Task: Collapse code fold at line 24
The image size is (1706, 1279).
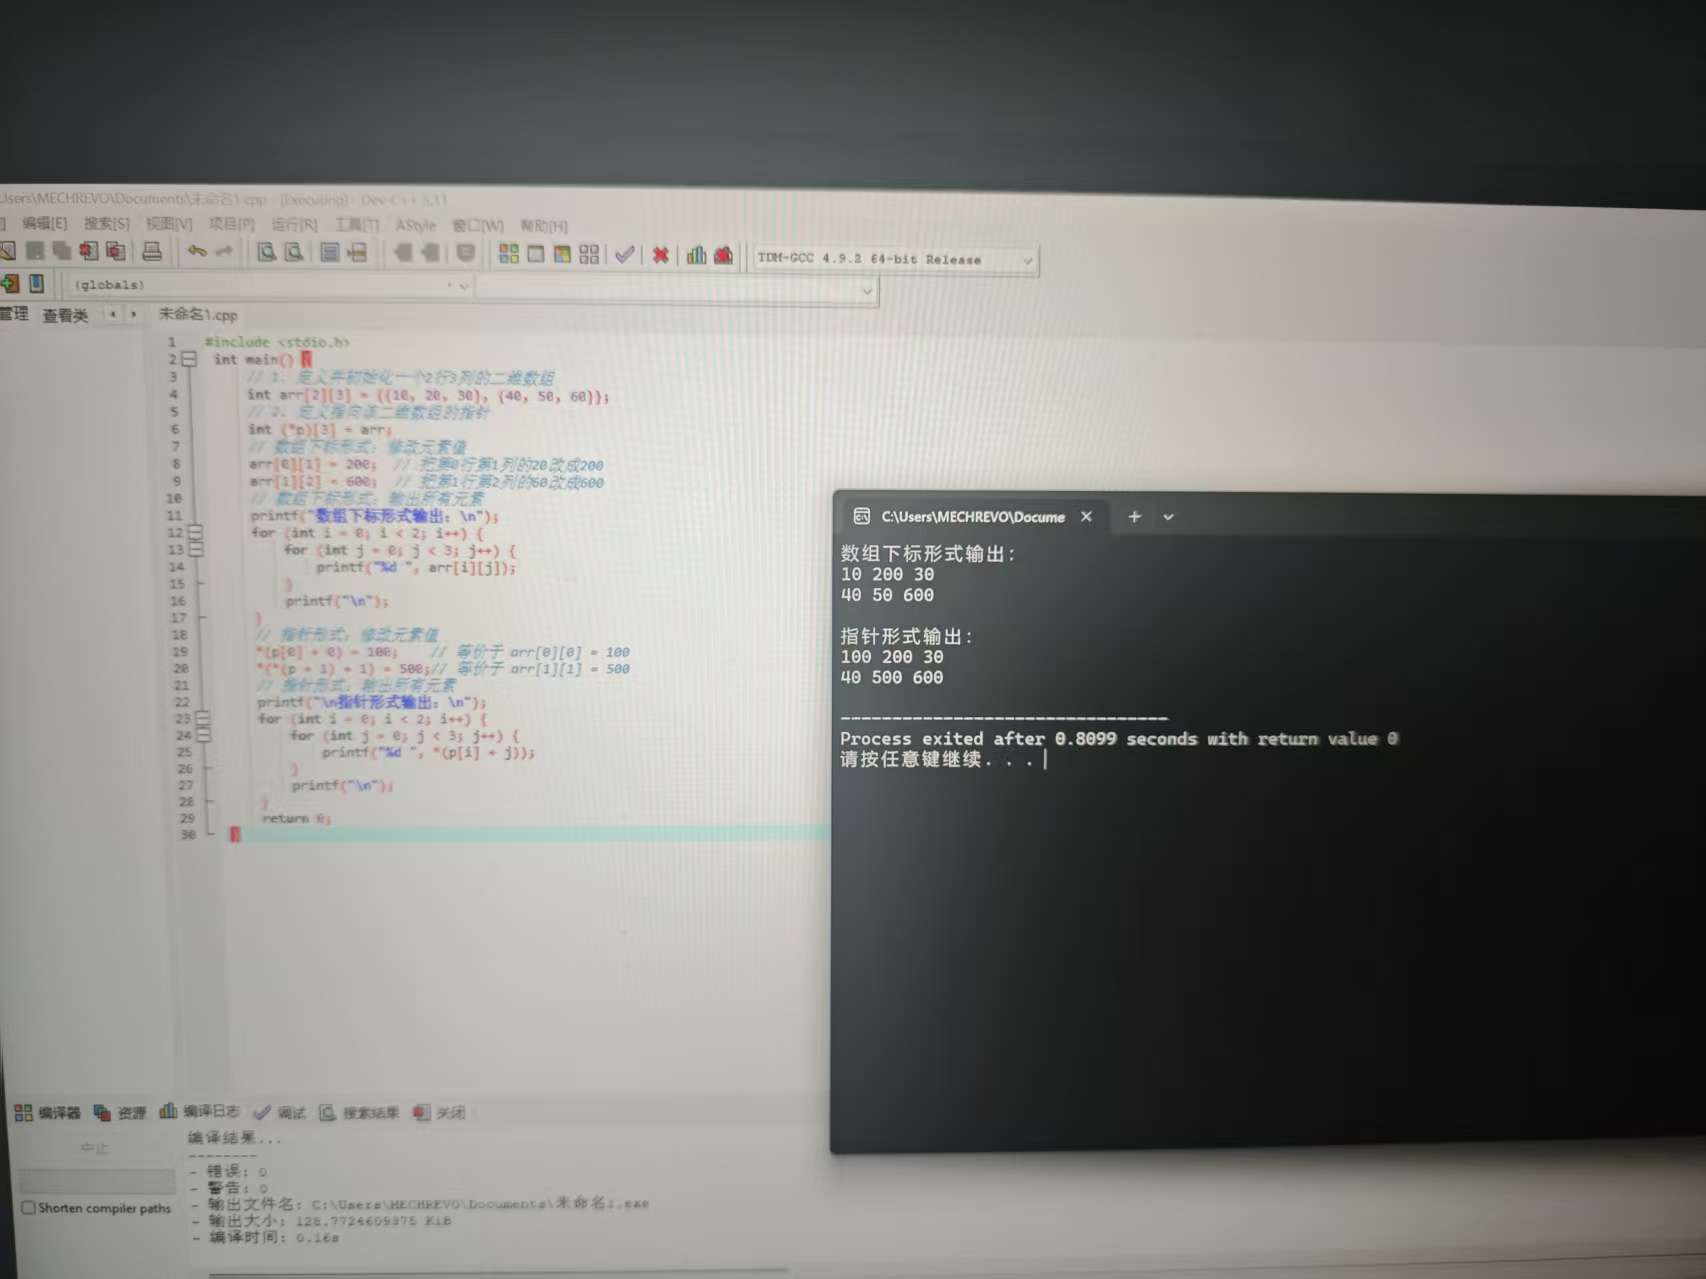Action: point(203,735)
